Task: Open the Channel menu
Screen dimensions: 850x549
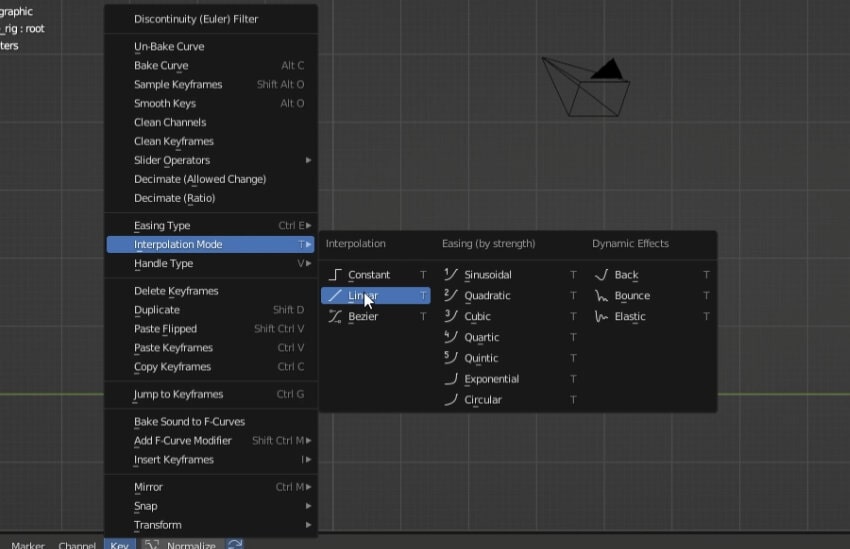Action: click(77, 545)
